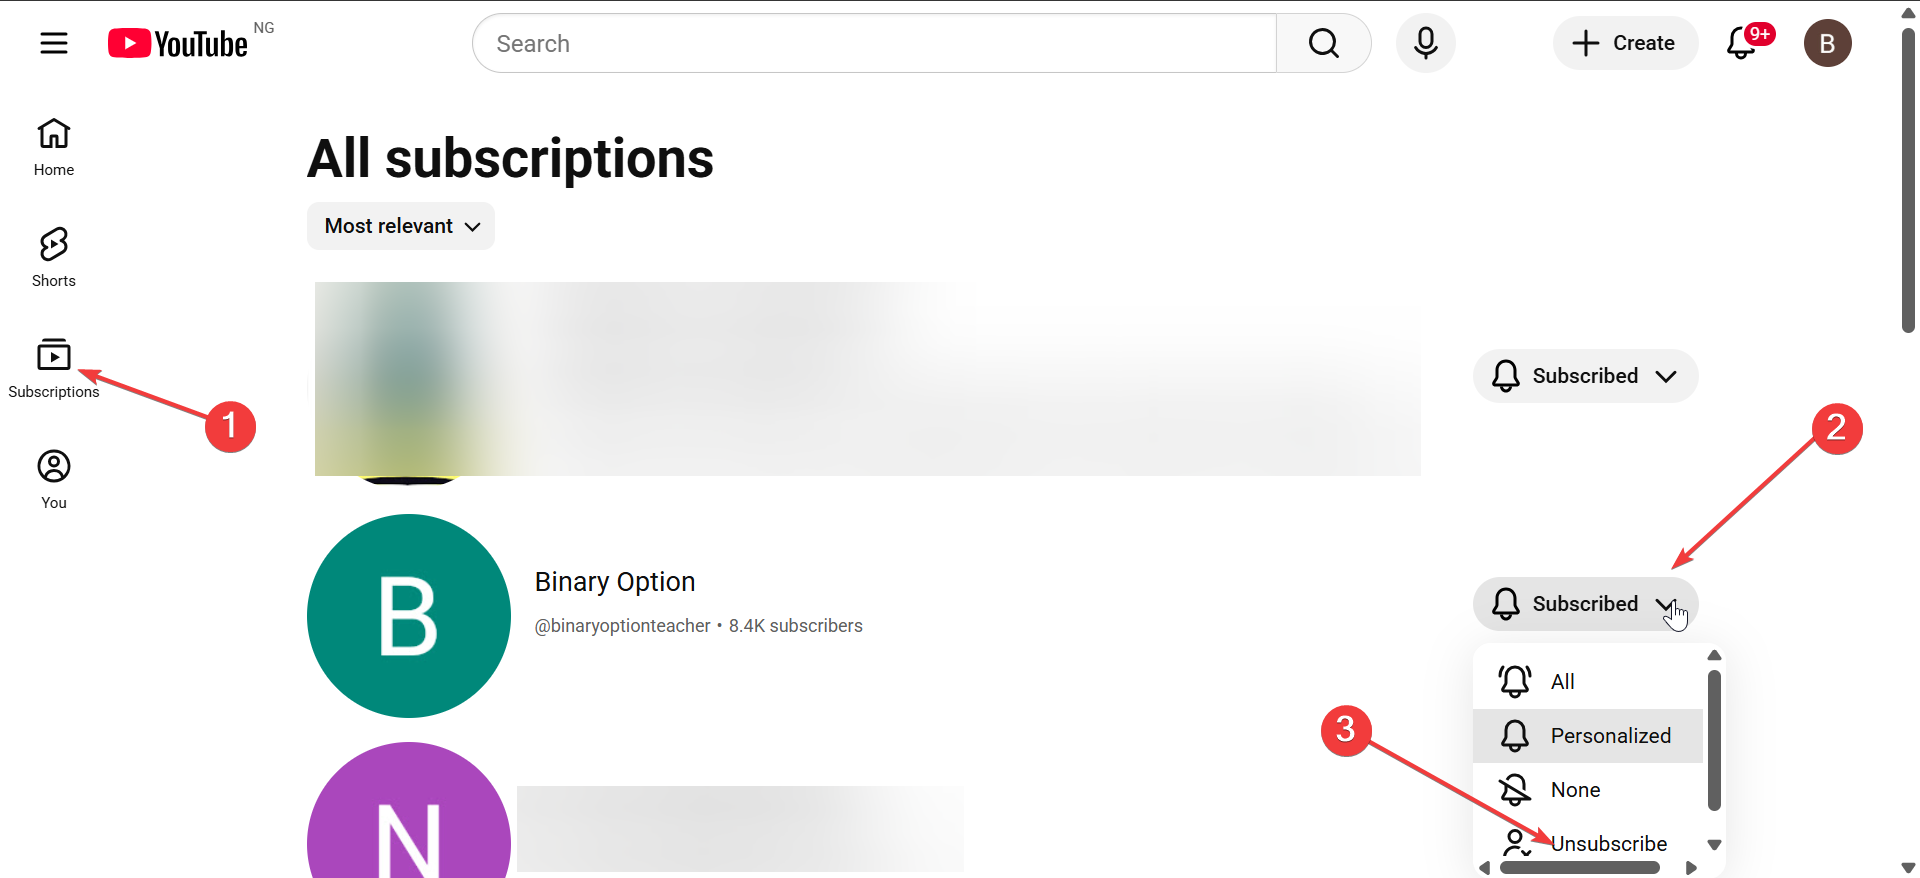This screenshot has height=878, width=1920.
Task: Click inside the Search field
Action: (874, 43)
